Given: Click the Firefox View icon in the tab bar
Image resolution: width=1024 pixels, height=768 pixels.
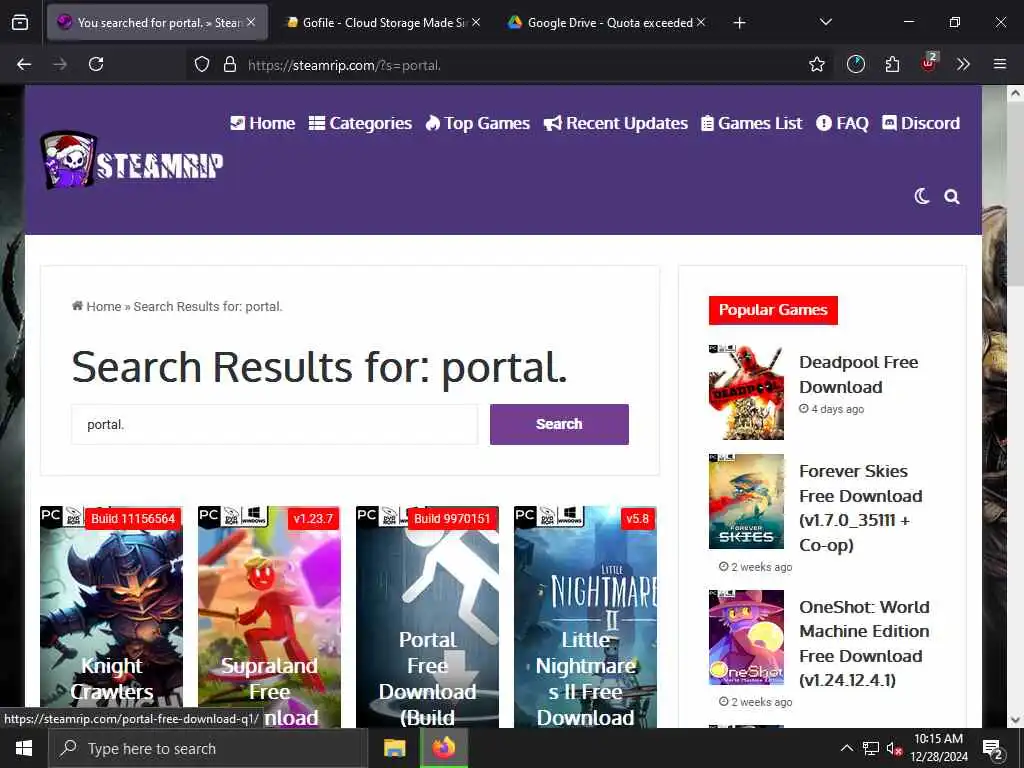Looking at the screenshot, I should [x=20, y=23].
